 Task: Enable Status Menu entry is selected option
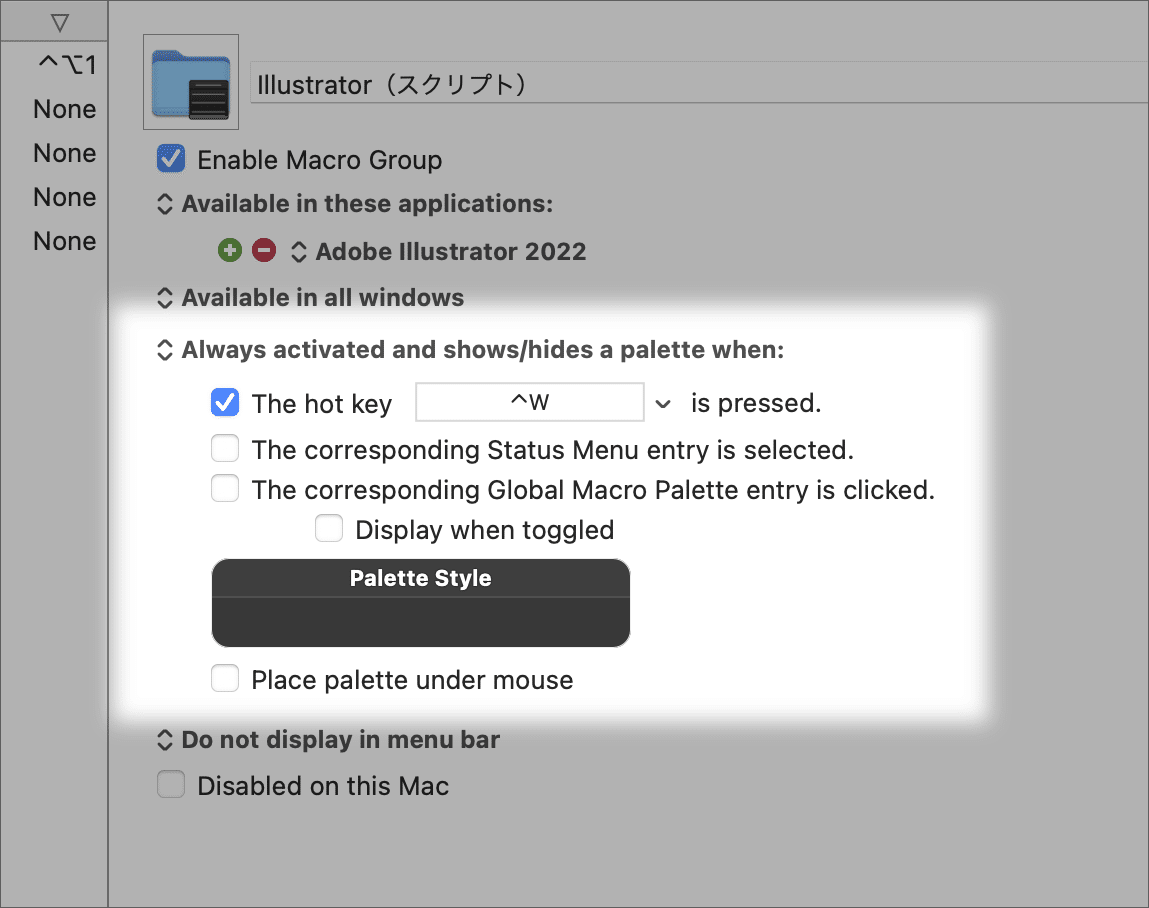tap(225, 449)
